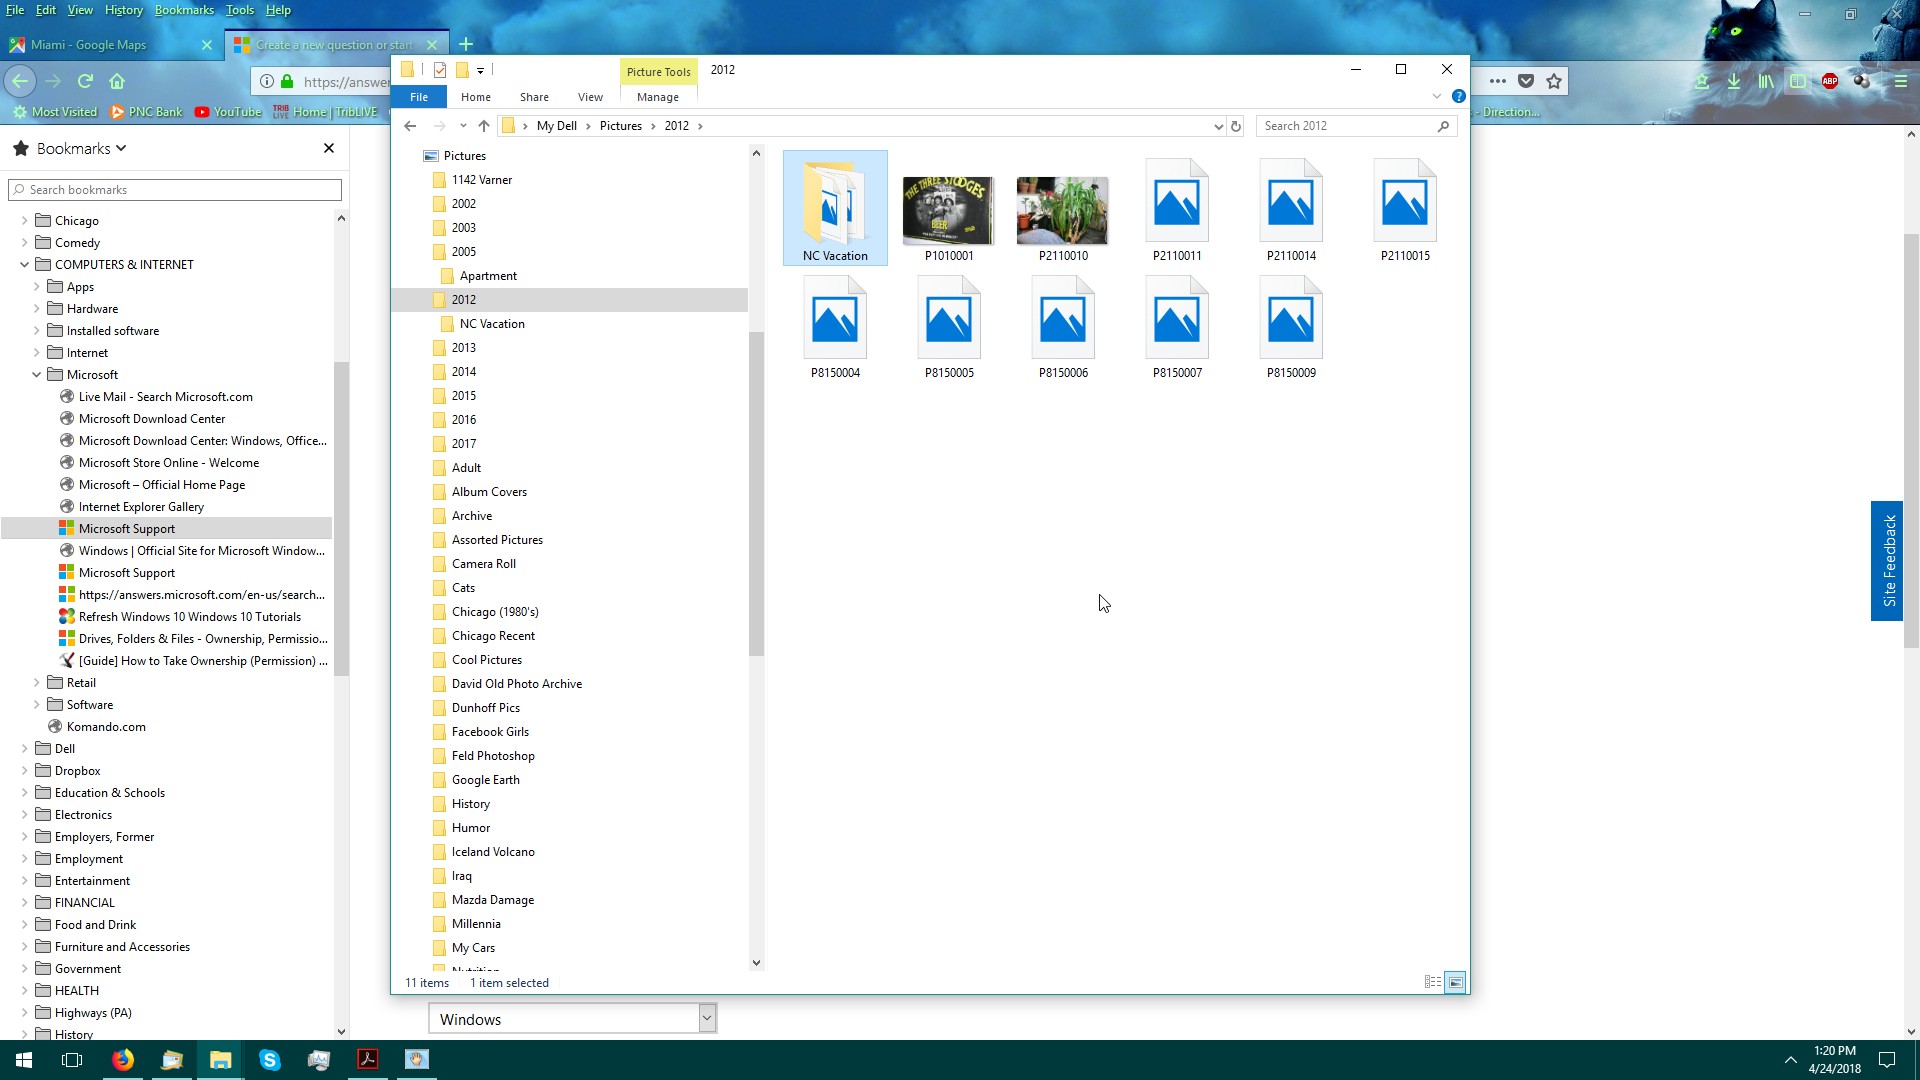Switch to Details view layout

tap(1432, 982)
